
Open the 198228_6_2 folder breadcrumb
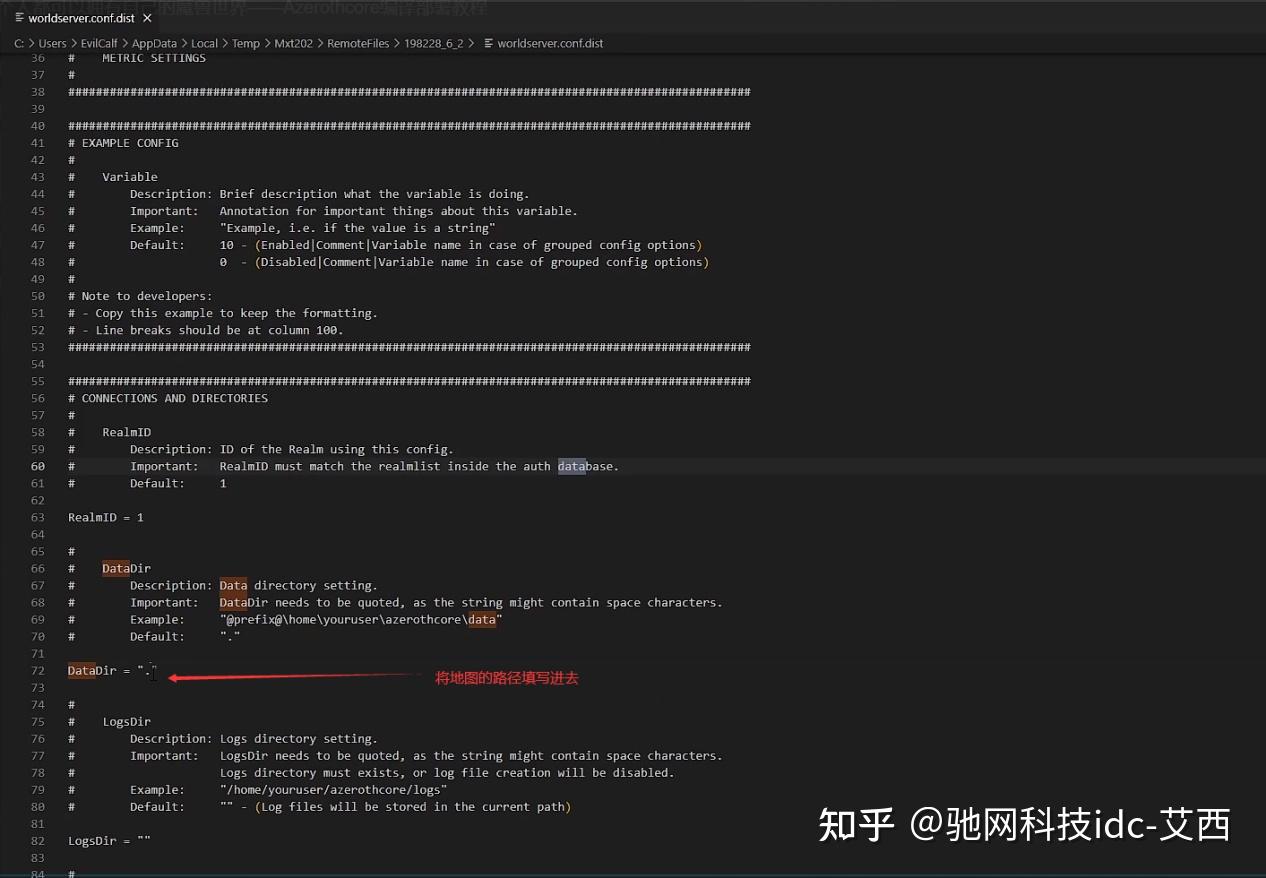click(435, 43)
